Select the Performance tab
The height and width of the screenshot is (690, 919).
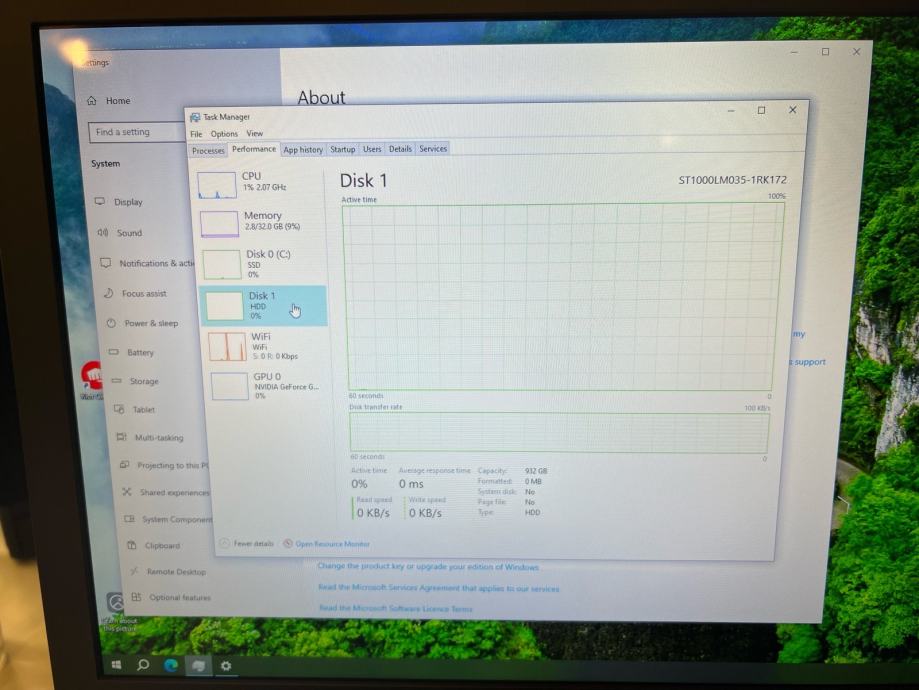(254, 149)
